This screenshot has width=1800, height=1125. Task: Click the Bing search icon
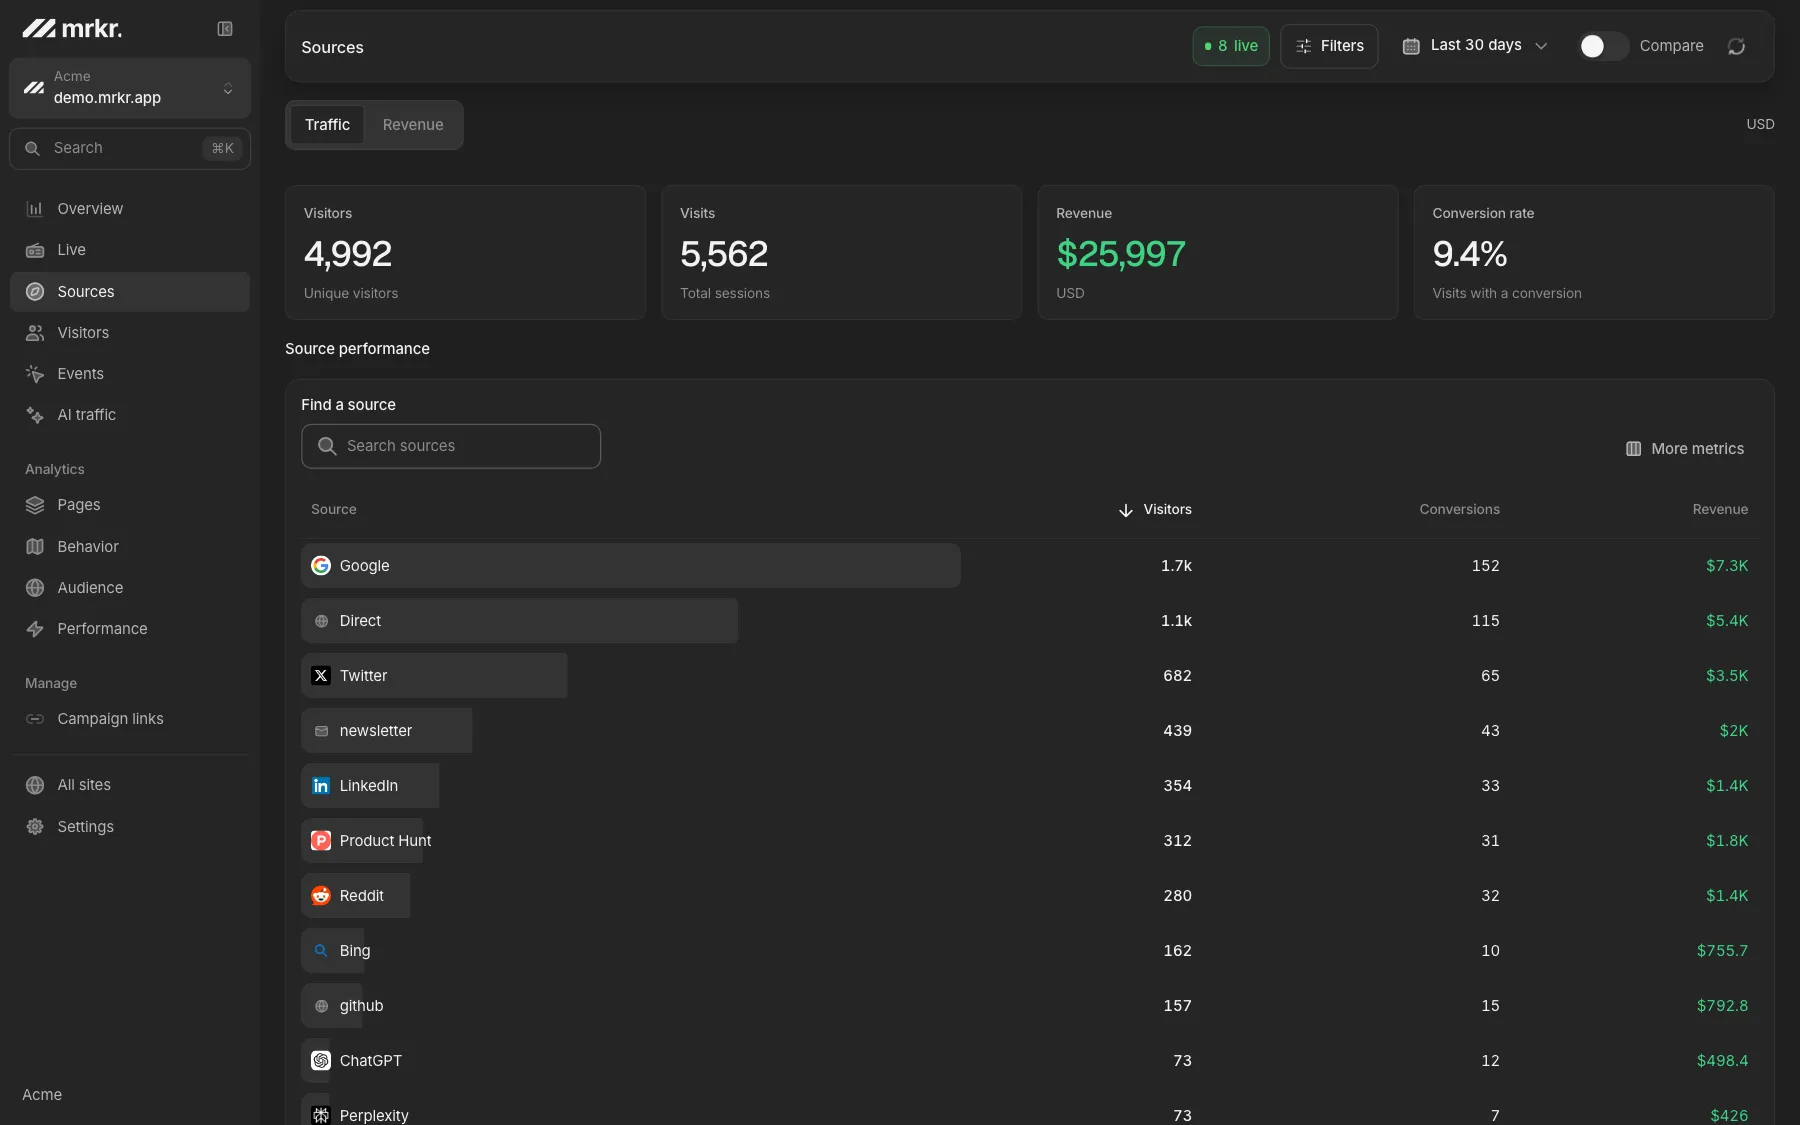(321, 951)
